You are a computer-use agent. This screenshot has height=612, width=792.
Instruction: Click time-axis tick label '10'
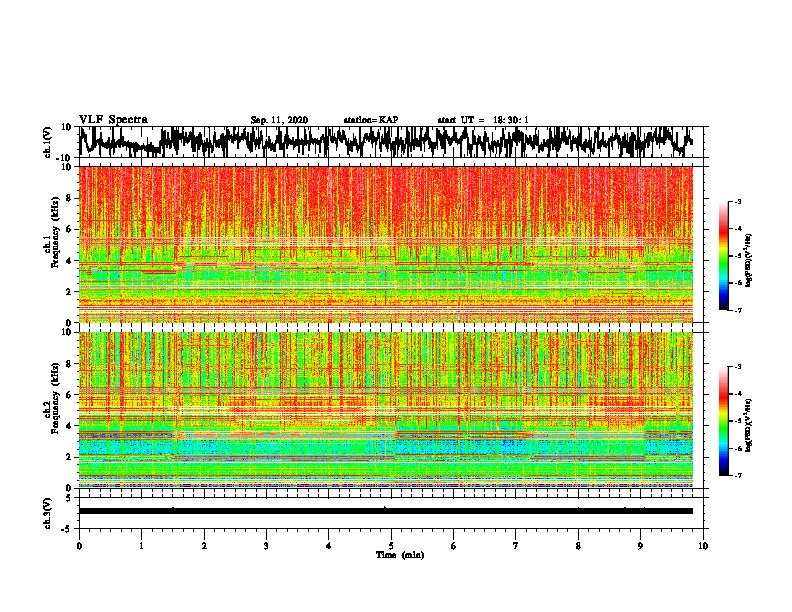coord(703,546)
